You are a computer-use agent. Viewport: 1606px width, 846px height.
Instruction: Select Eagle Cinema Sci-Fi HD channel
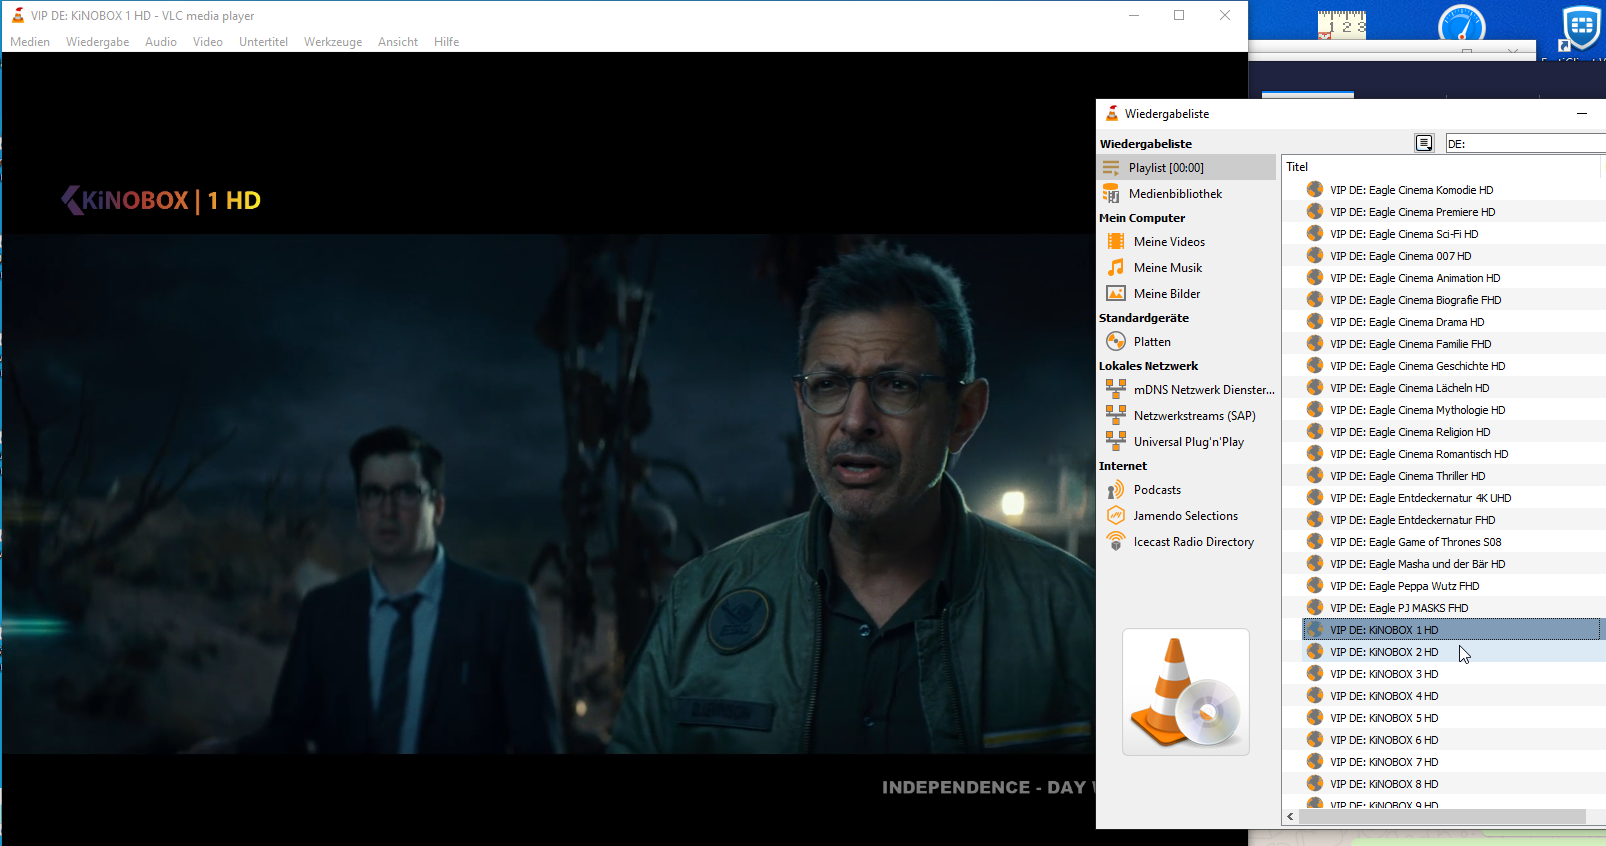1404,234
